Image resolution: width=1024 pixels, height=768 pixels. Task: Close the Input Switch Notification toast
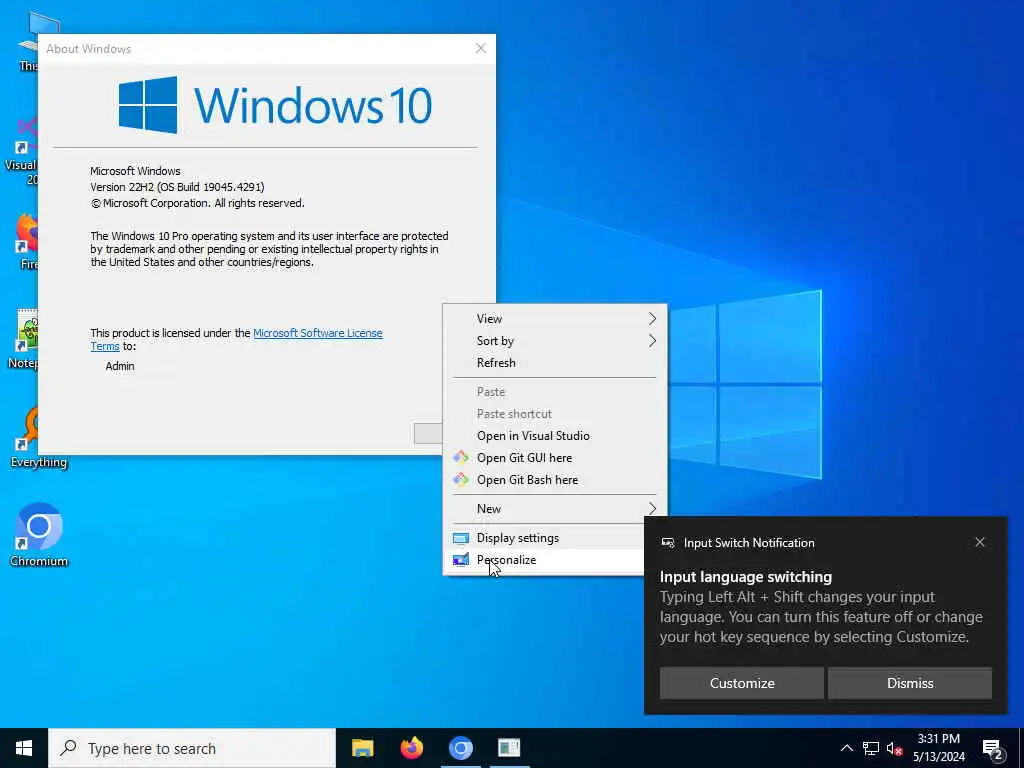pyautogui.click(x=980, y=542)
